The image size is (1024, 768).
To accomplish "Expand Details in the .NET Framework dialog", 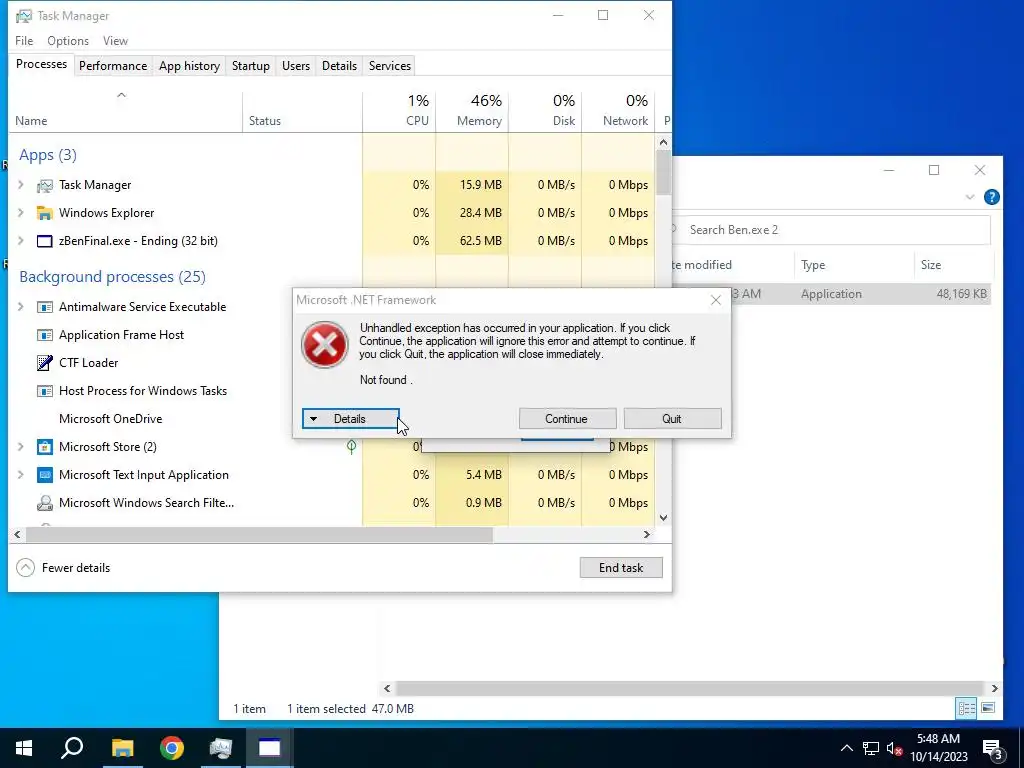I will [x=351, y=419].
